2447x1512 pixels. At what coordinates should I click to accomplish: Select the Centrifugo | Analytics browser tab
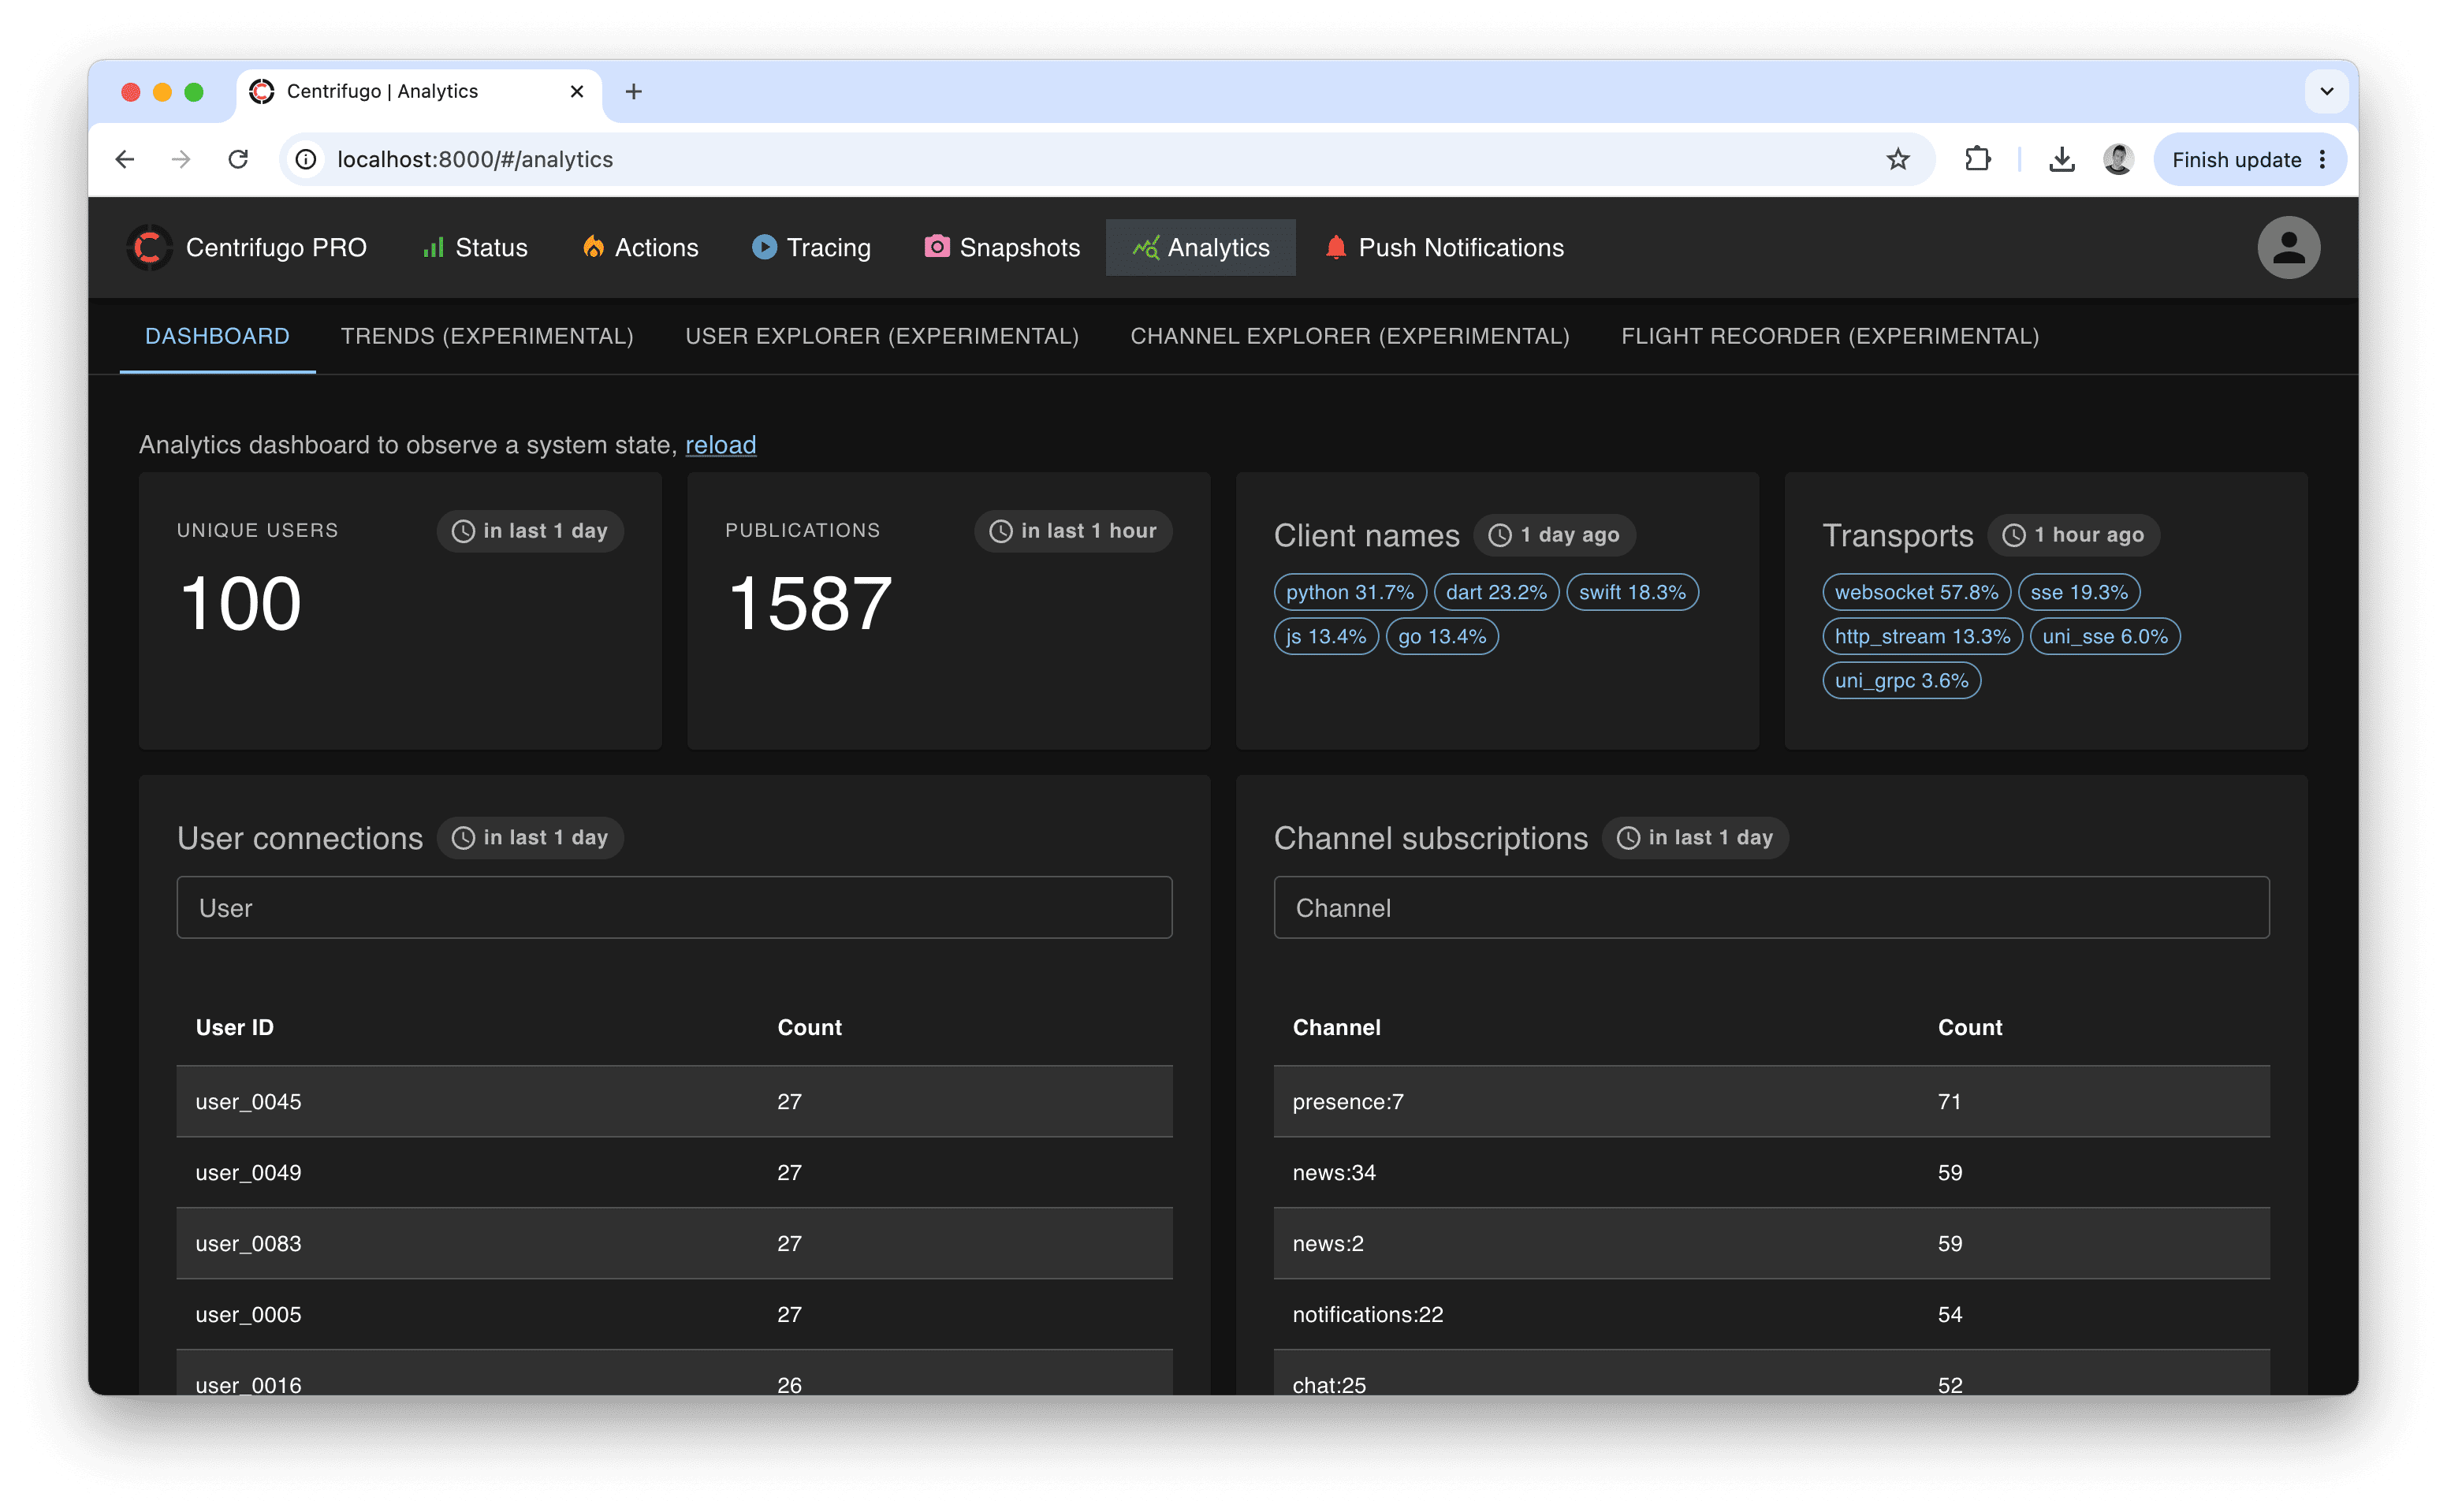(420, 92)
